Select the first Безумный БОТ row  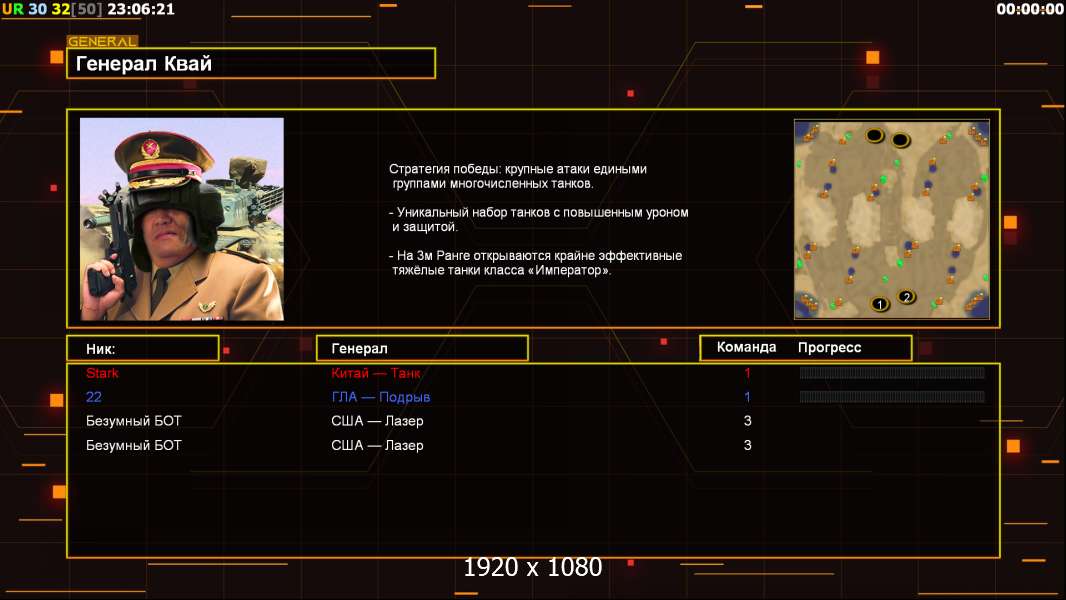tap(533, 421)
